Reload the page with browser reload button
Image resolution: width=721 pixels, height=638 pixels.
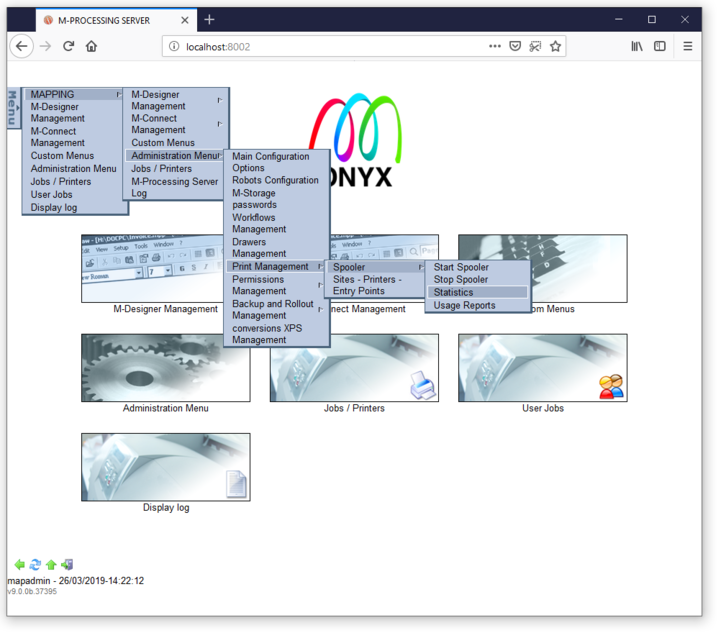click(68, 46)
